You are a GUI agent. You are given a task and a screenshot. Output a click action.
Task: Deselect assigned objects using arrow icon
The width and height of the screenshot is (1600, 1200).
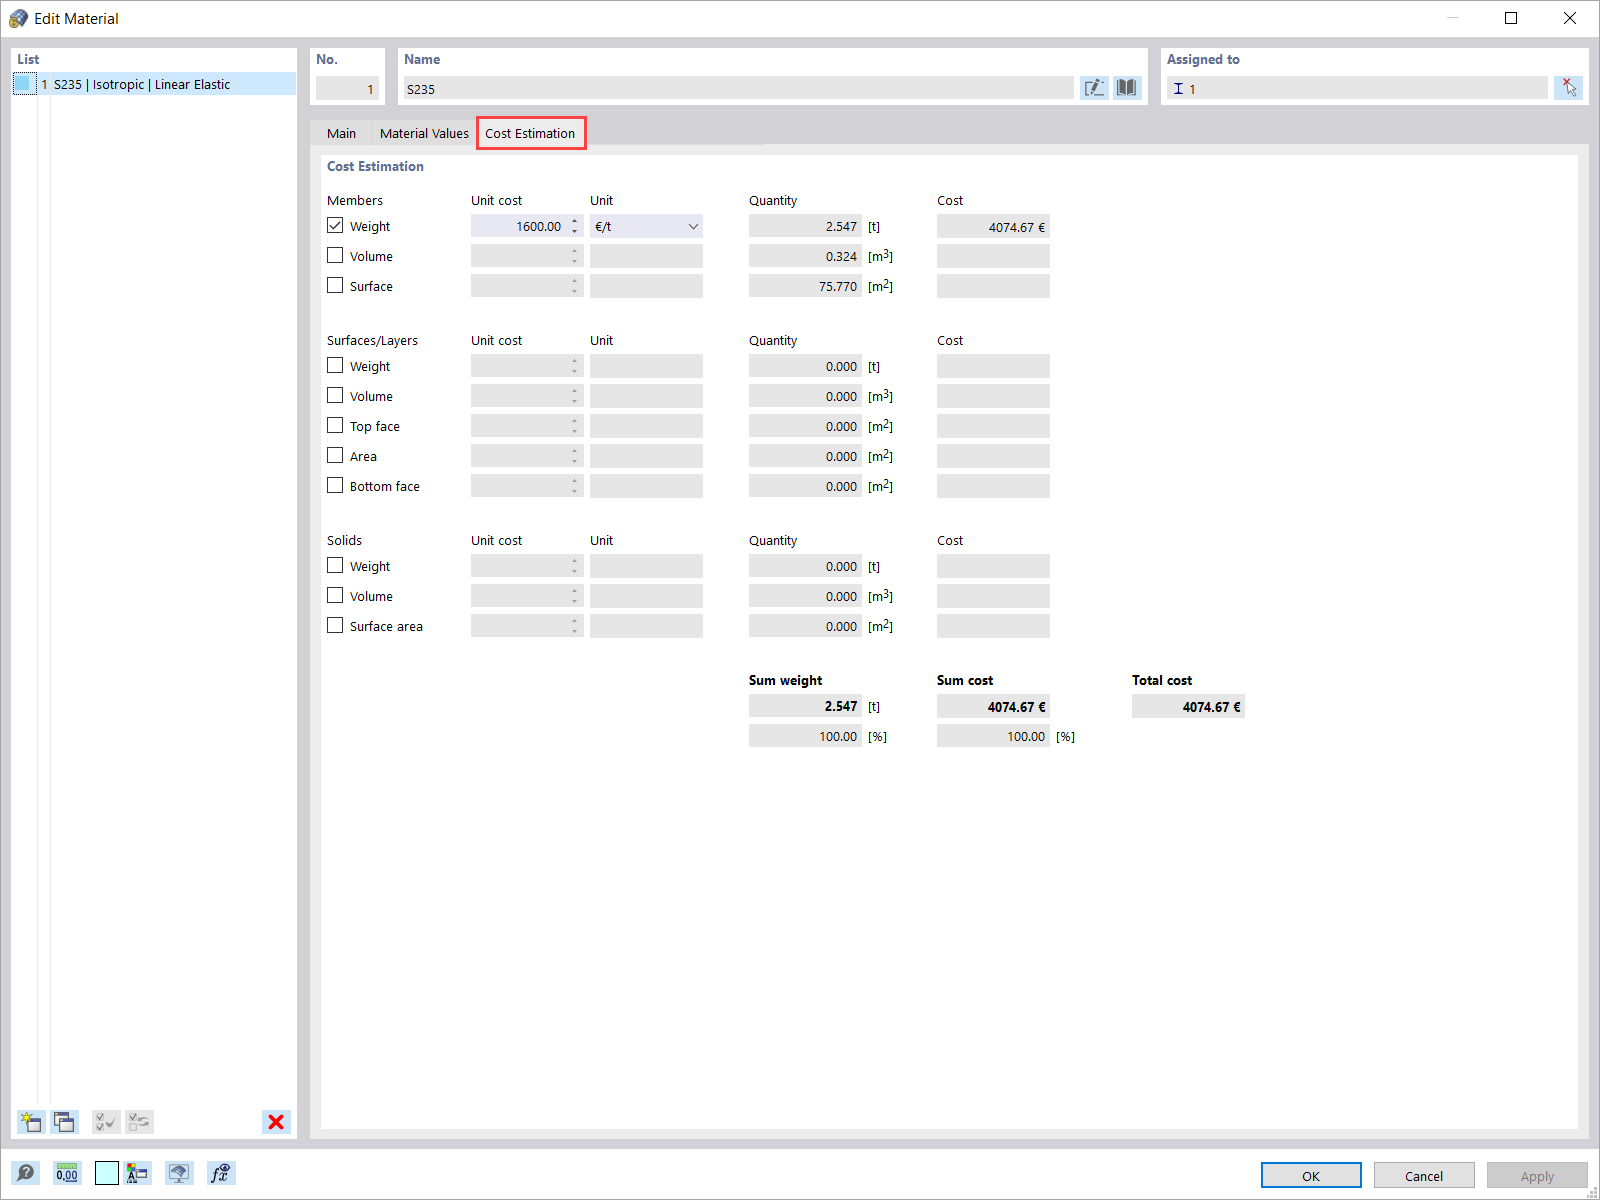pos(1569,87)
